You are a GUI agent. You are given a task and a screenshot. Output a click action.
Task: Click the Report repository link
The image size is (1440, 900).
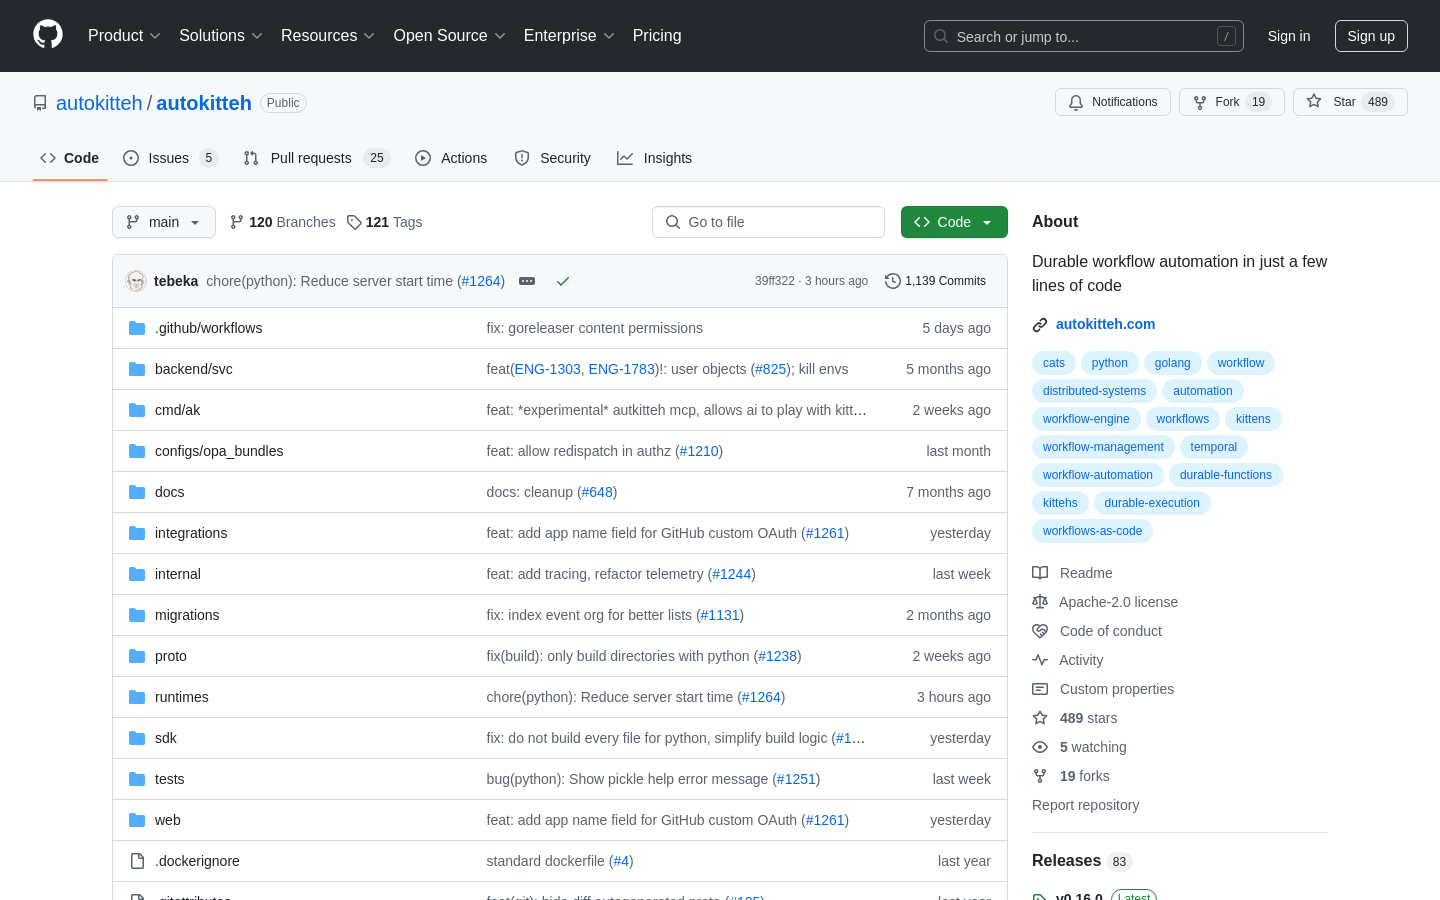tap(1085, 805)
